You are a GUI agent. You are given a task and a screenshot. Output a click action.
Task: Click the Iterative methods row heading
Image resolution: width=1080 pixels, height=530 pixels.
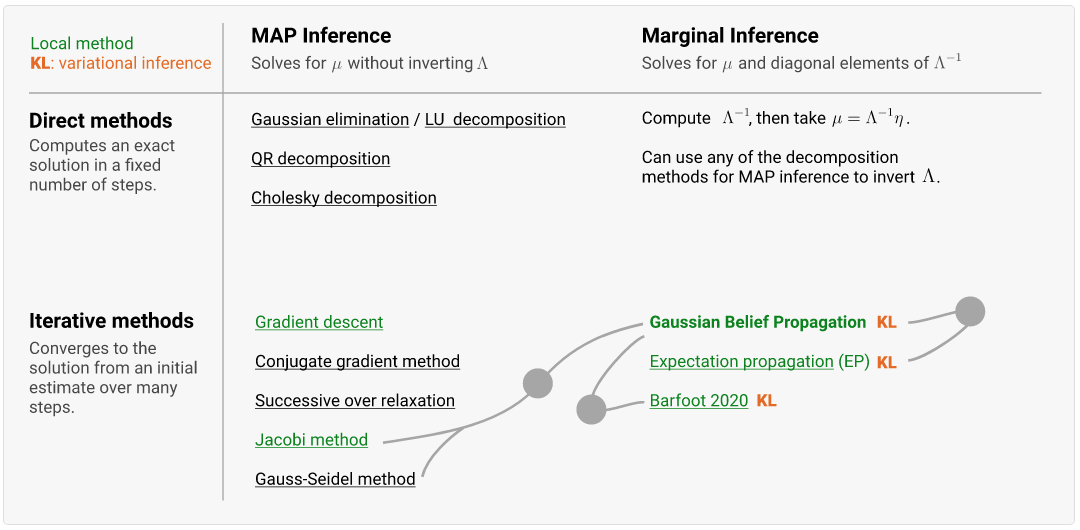click(x=111, y=321)
